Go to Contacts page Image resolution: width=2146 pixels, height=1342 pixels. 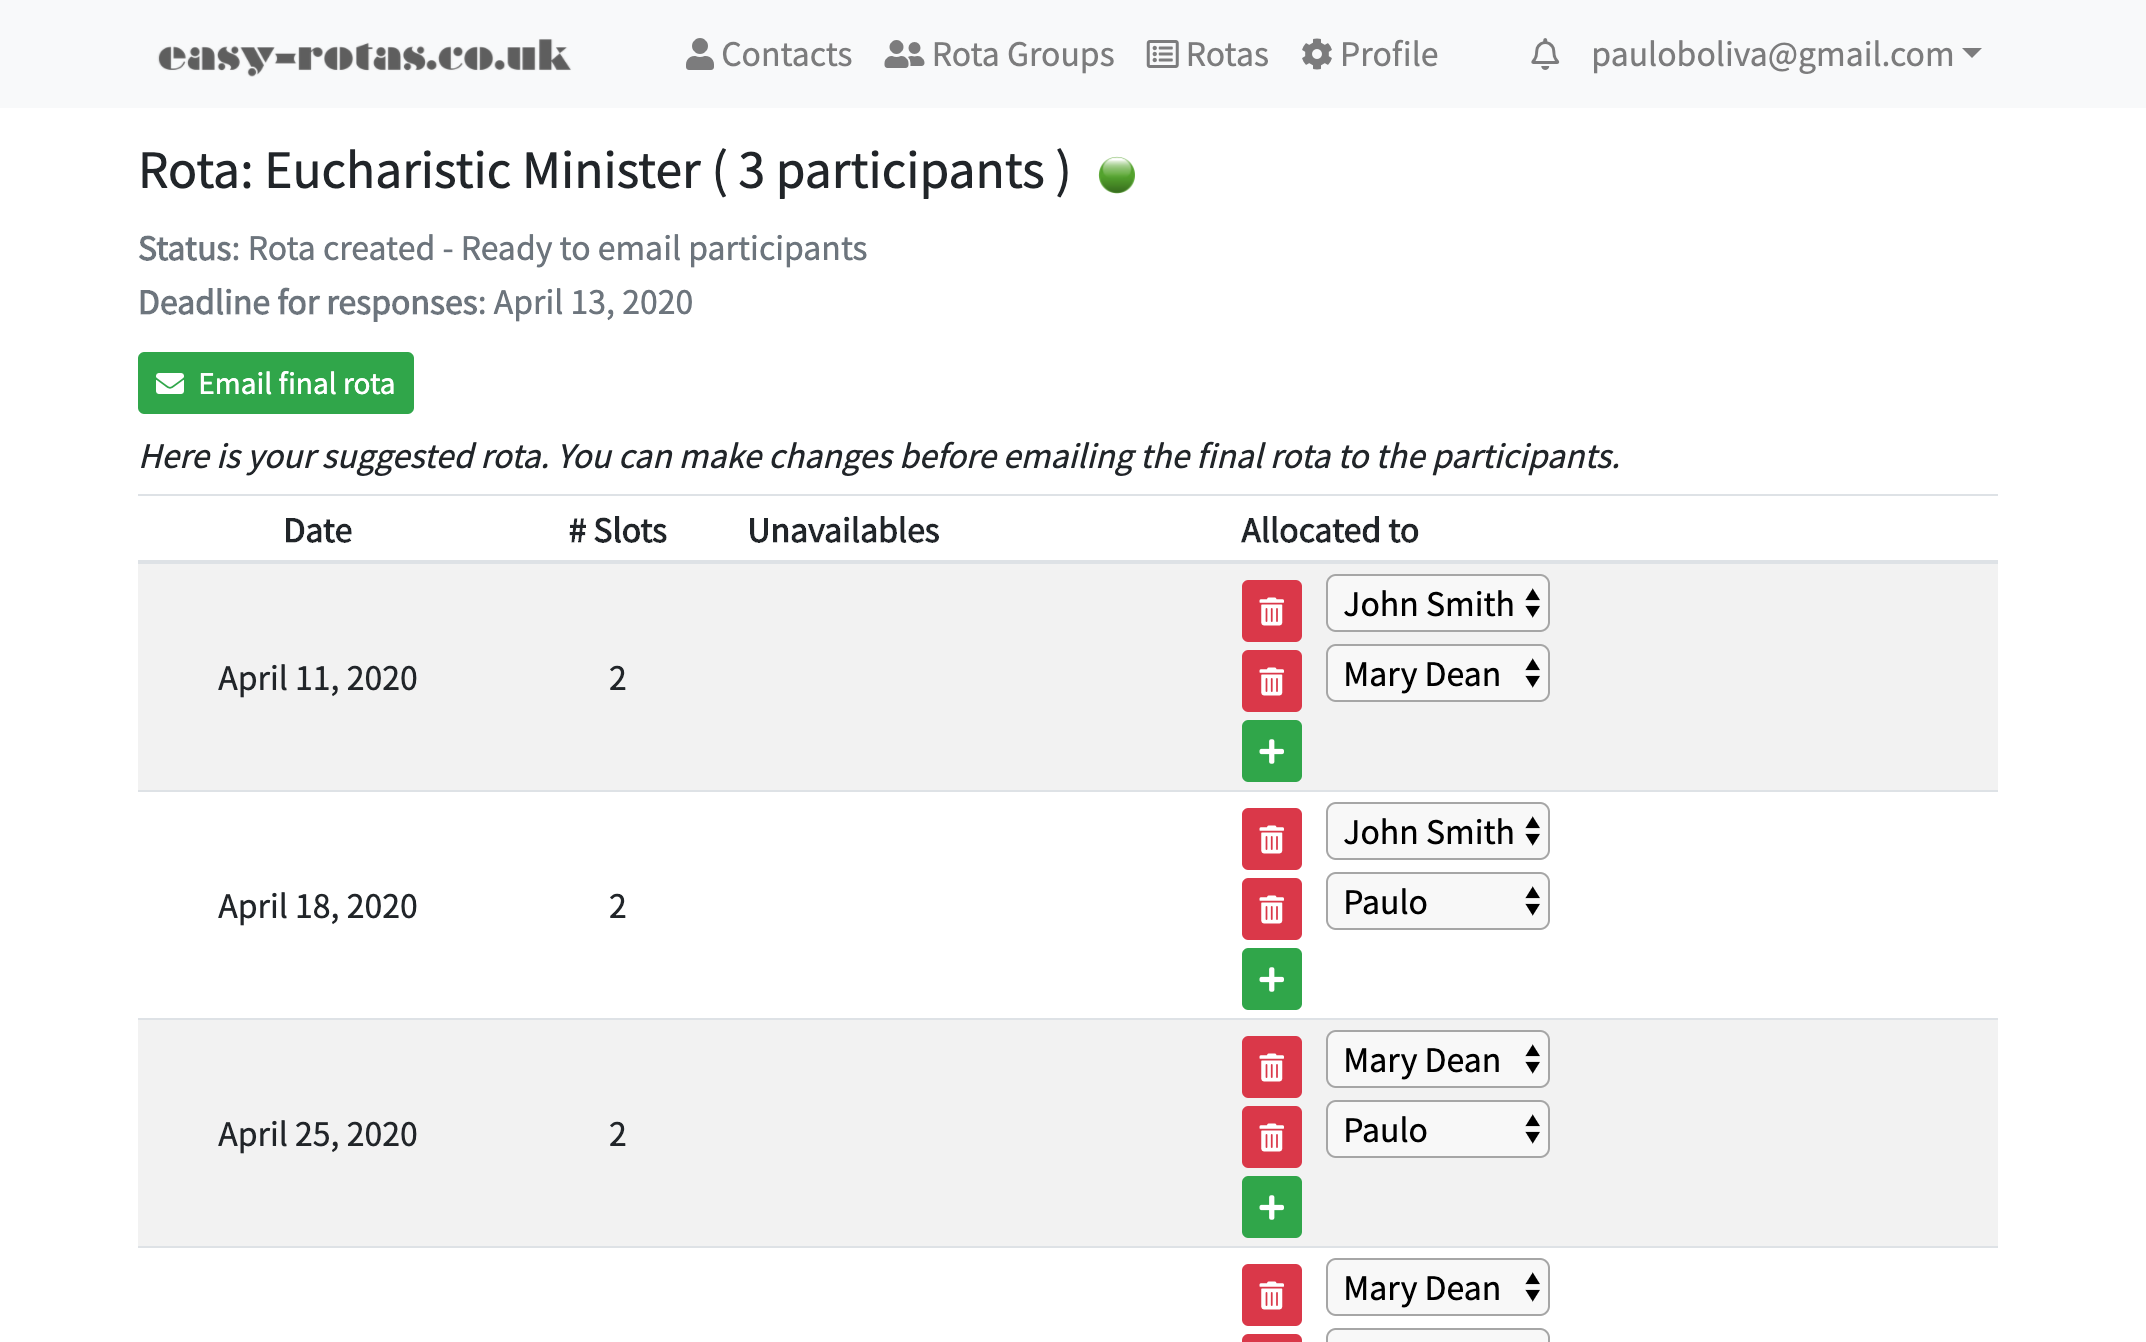pos(769,54)
